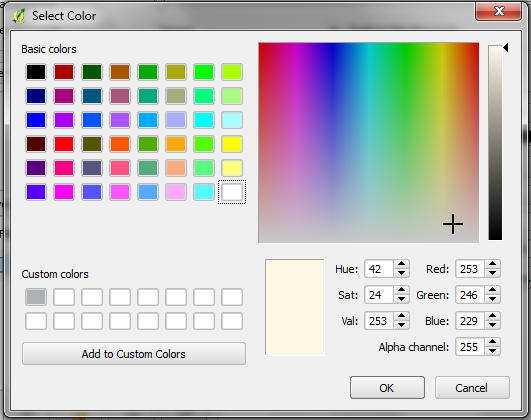Click the Cancel button
Screen dimensions: 531x420
pos(472,387)
